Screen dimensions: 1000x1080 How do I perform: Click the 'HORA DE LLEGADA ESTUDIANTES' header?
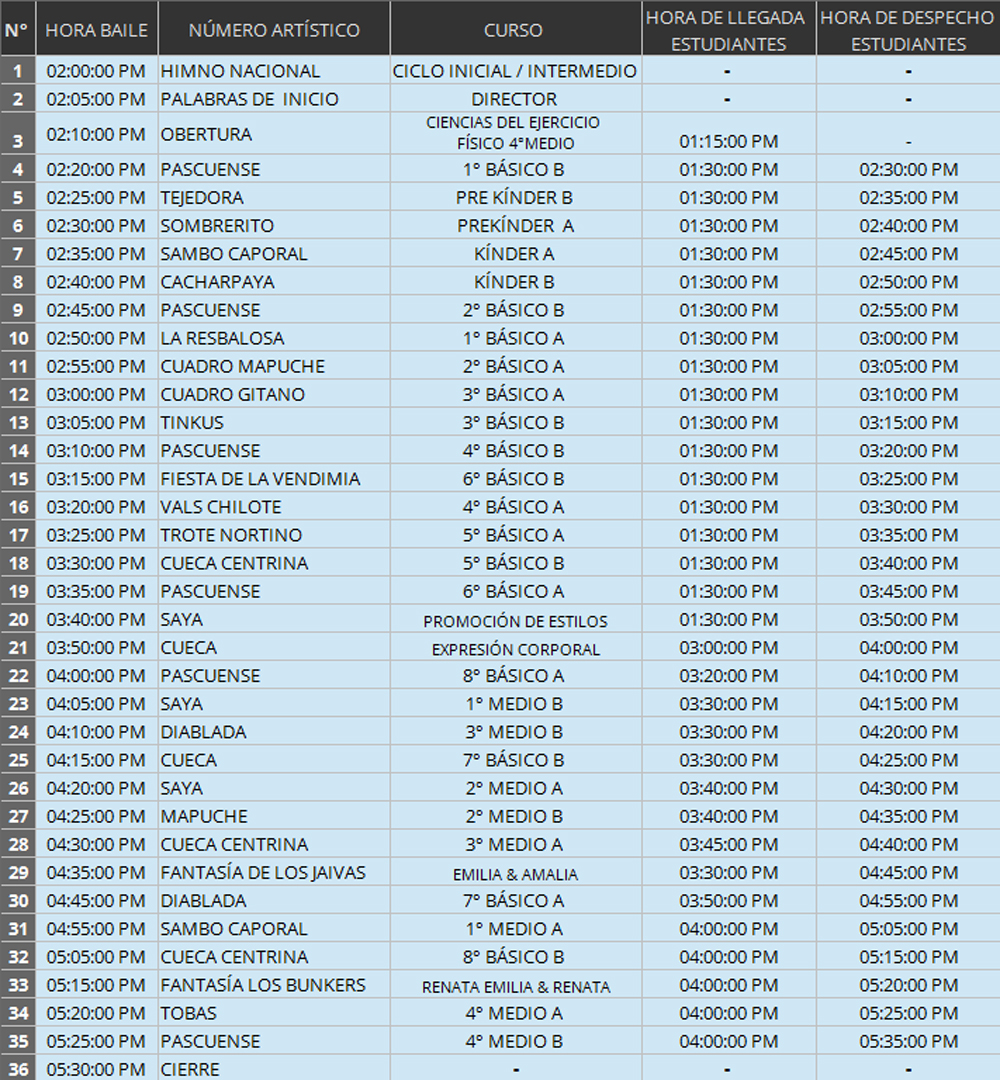pyautogui.click(x=729, y=29)
